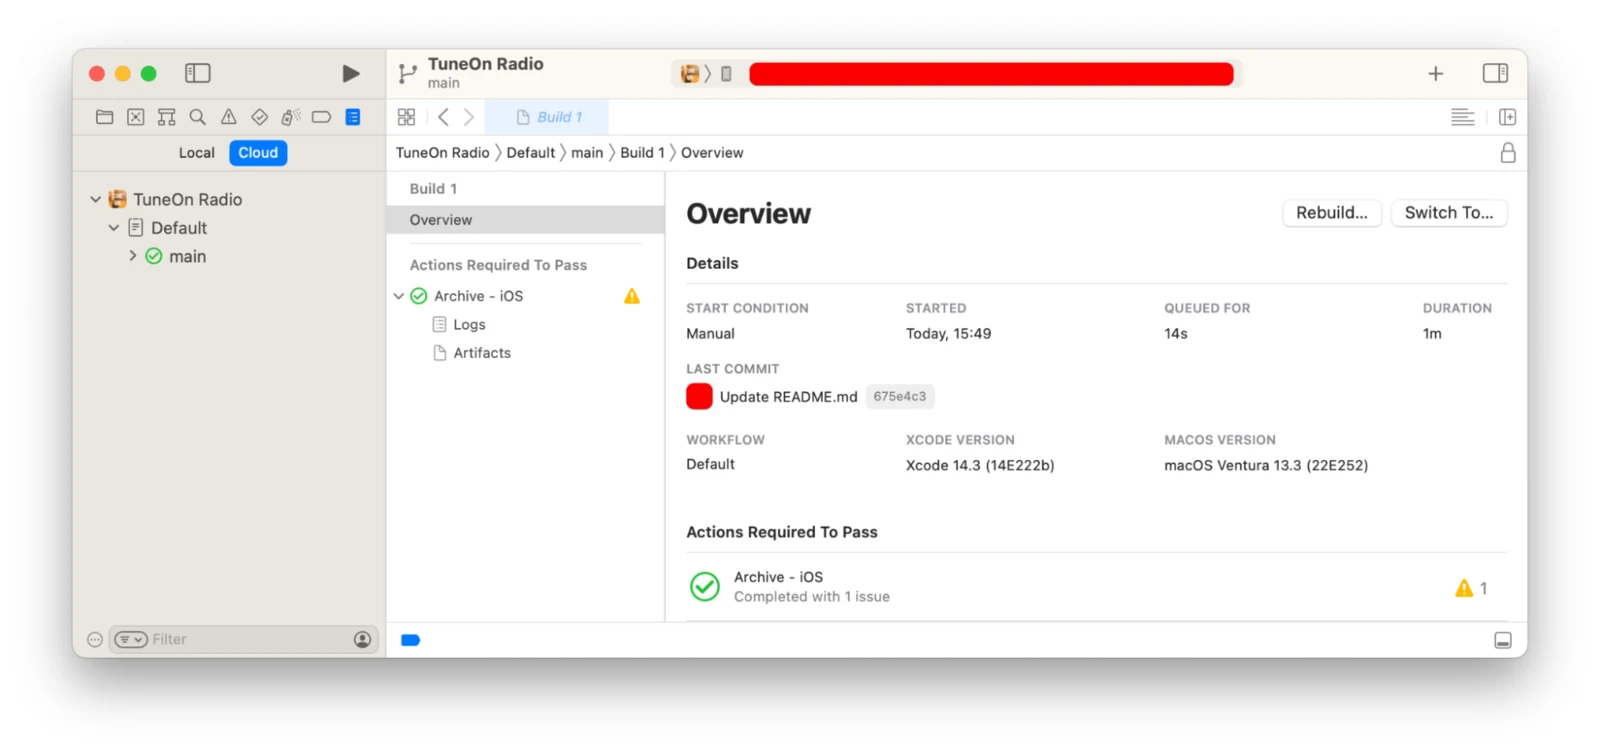Collapse the Default workflow node
Screen dimensions: 1600x753
114,228
